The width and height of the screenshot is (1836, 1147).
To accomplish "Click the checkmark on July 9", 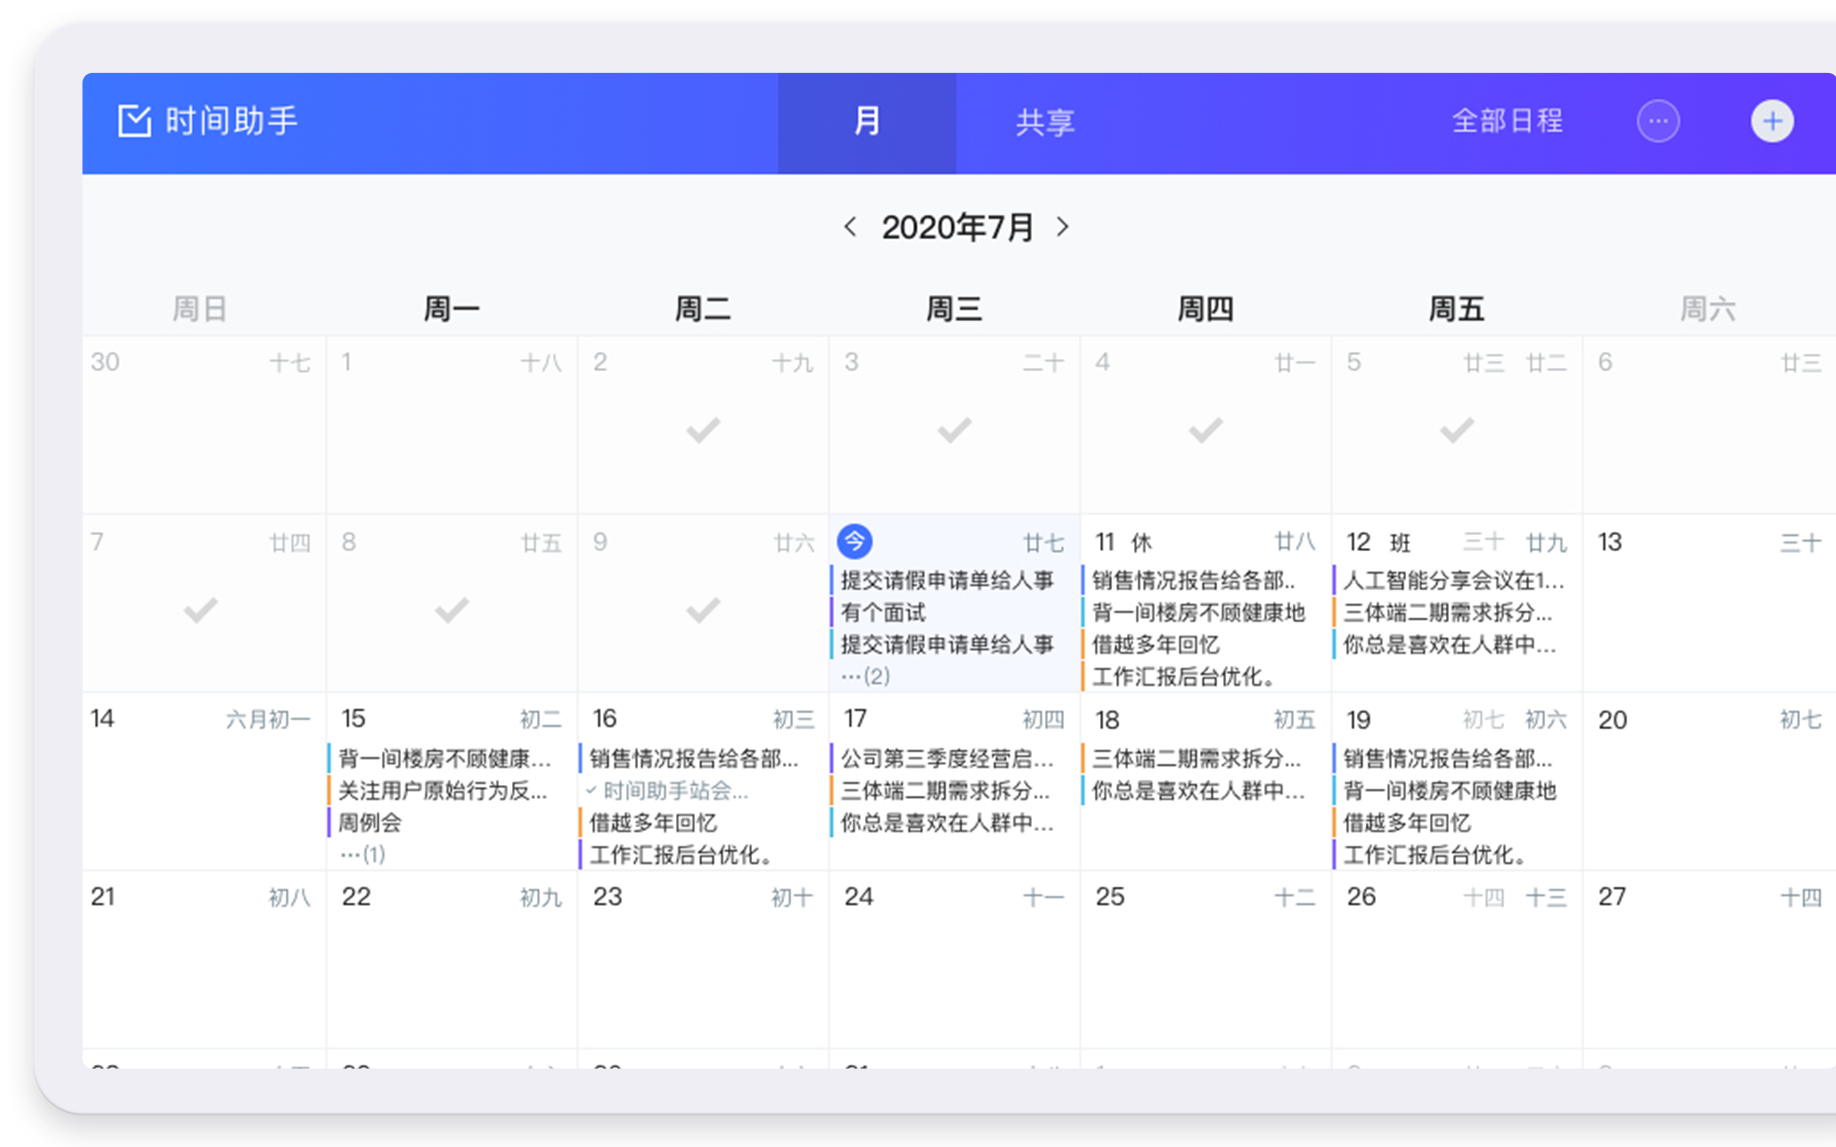I will pos(703,609).
